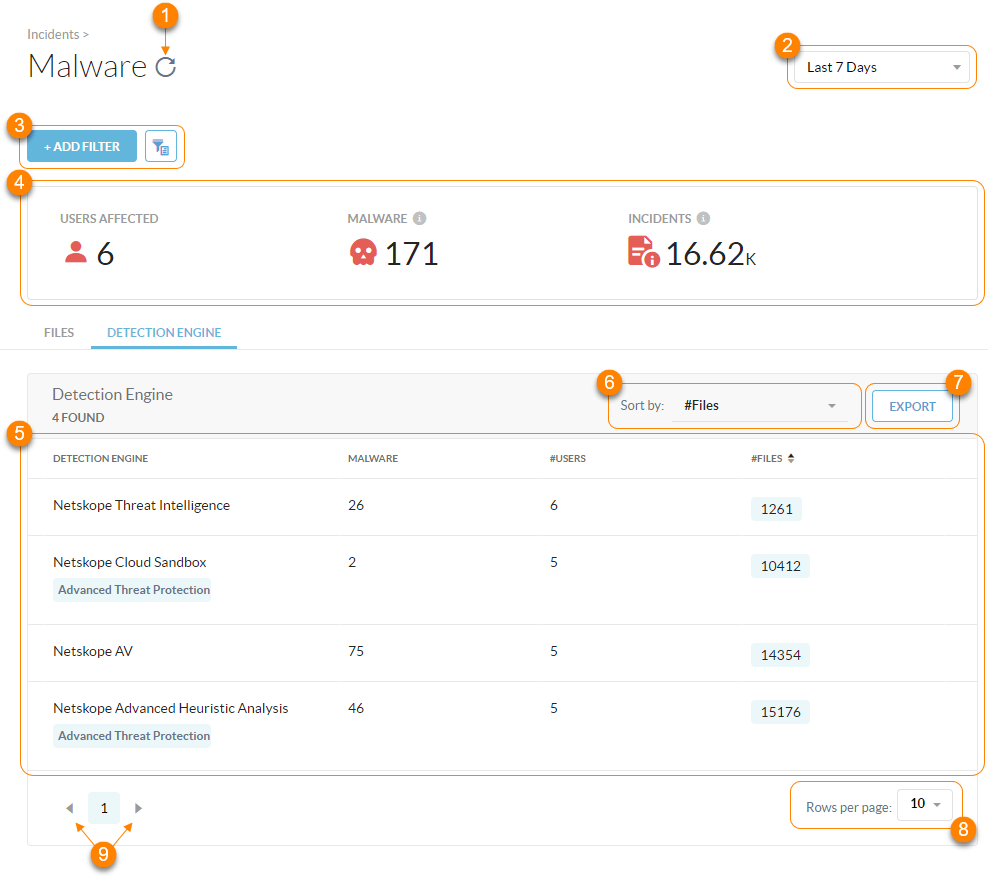Switch to the Files tab

(59, 332)
